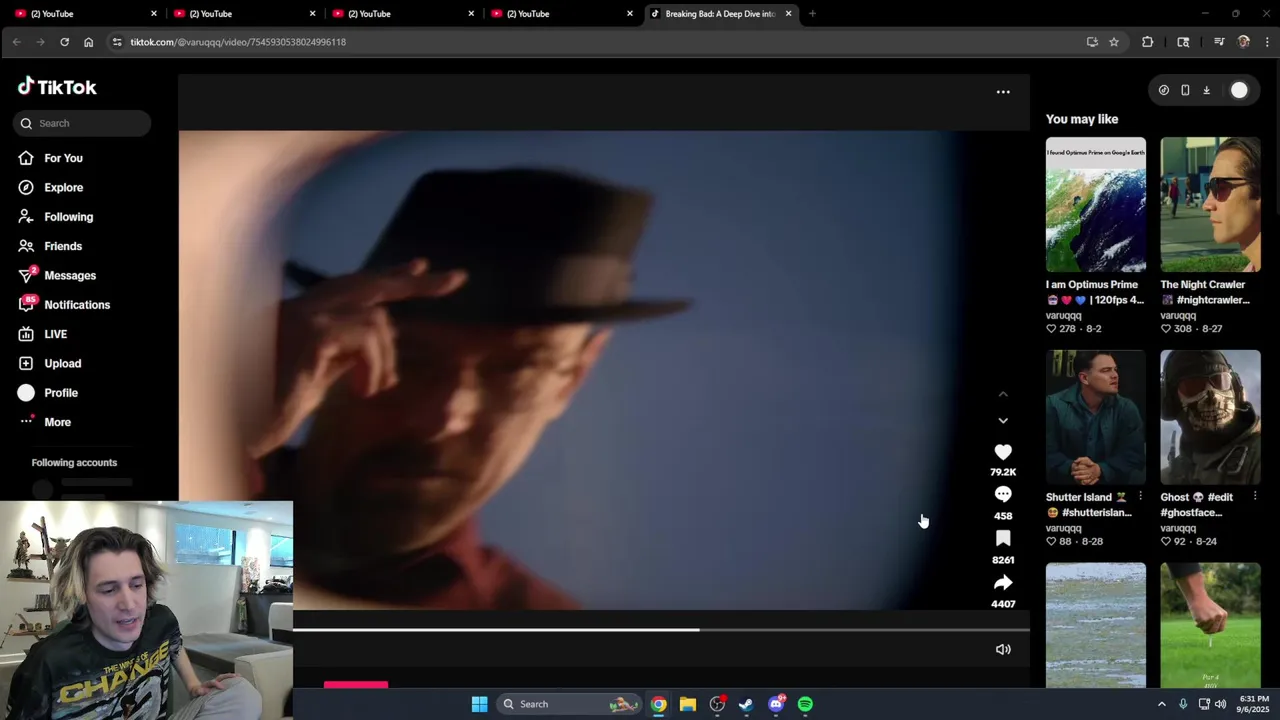Viewport: 1280px width, 720px height.
Task: Open Chrome's three-dot menu
Action: [x=1267, y=42]
